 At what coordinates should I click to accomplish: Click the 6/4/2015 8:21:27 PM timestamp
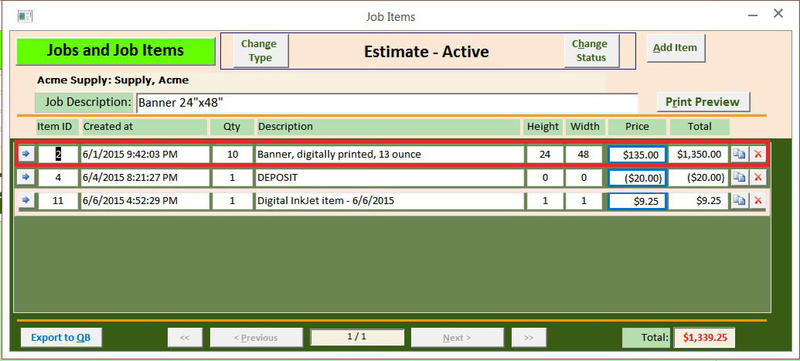pos(144,177)
